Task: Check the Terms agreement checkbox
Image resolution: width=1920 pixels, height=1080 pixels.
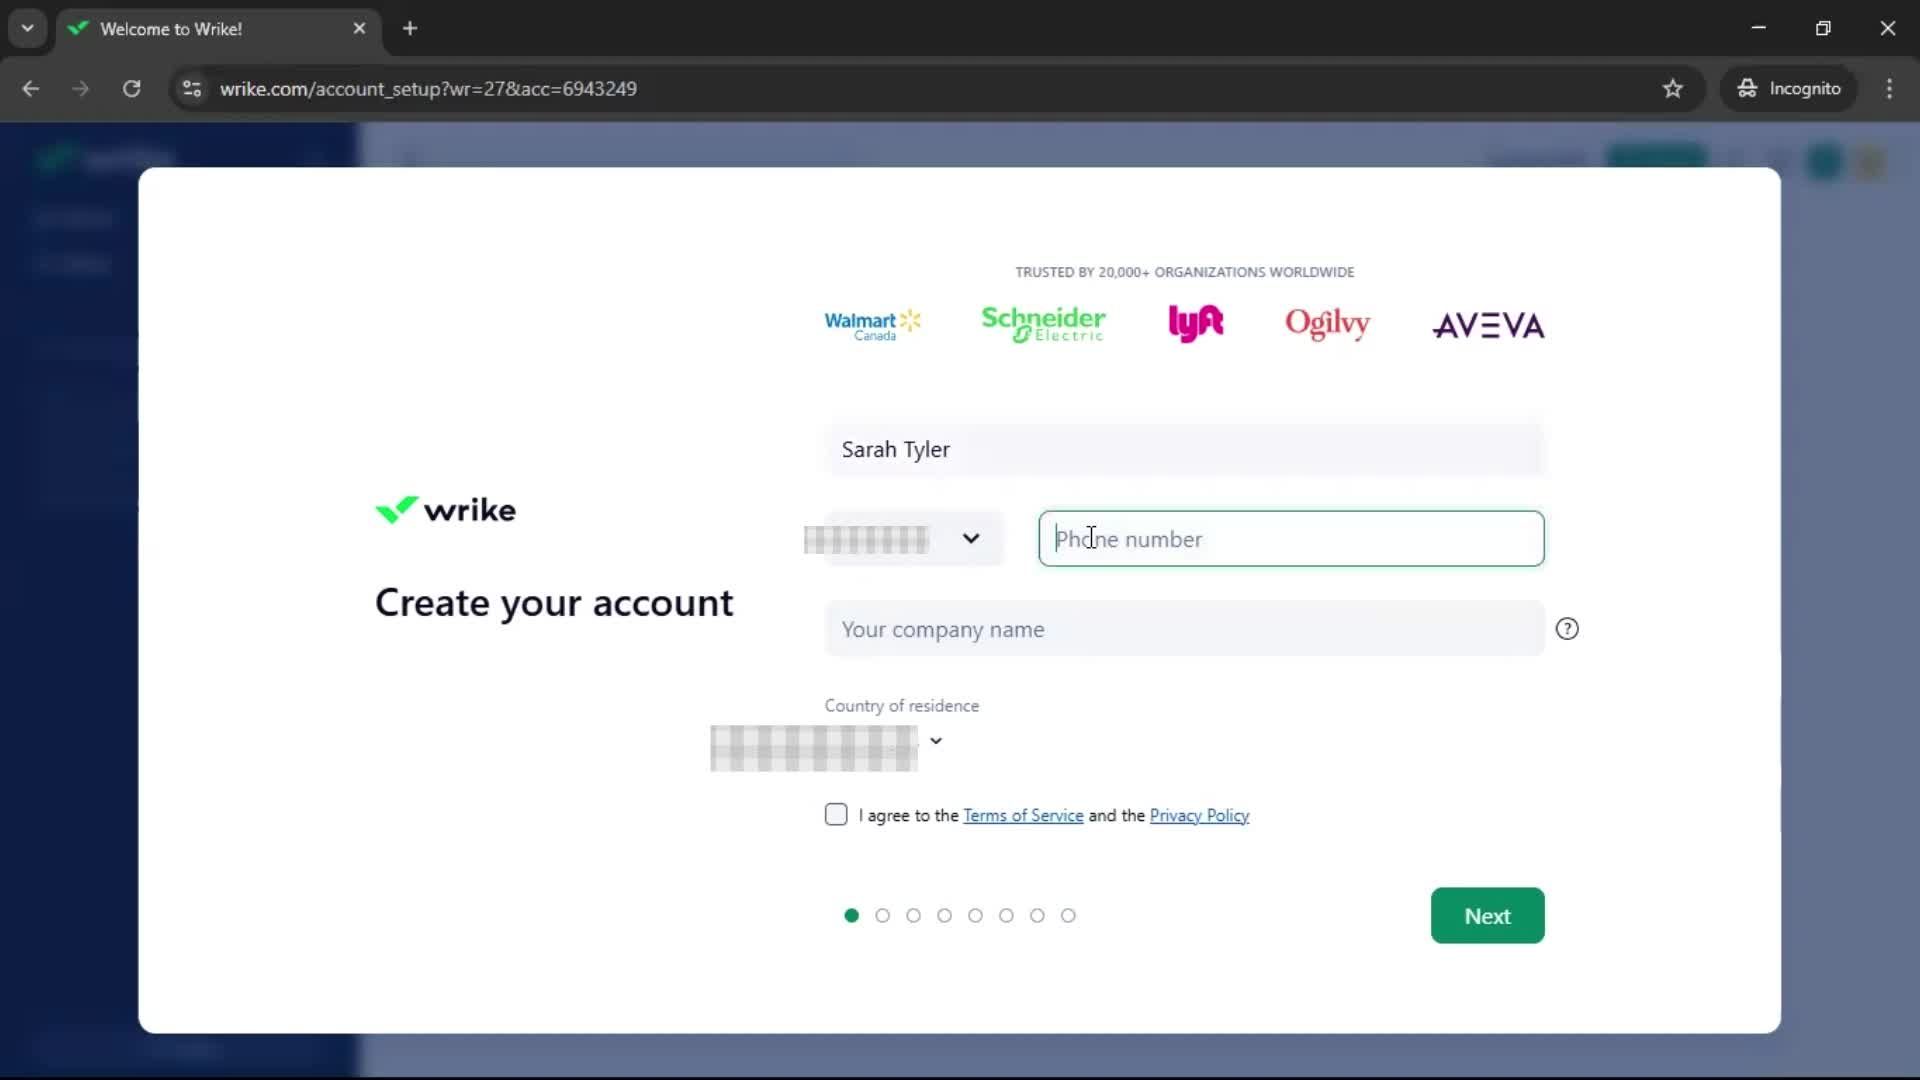Action: click(x=836, y=815)
